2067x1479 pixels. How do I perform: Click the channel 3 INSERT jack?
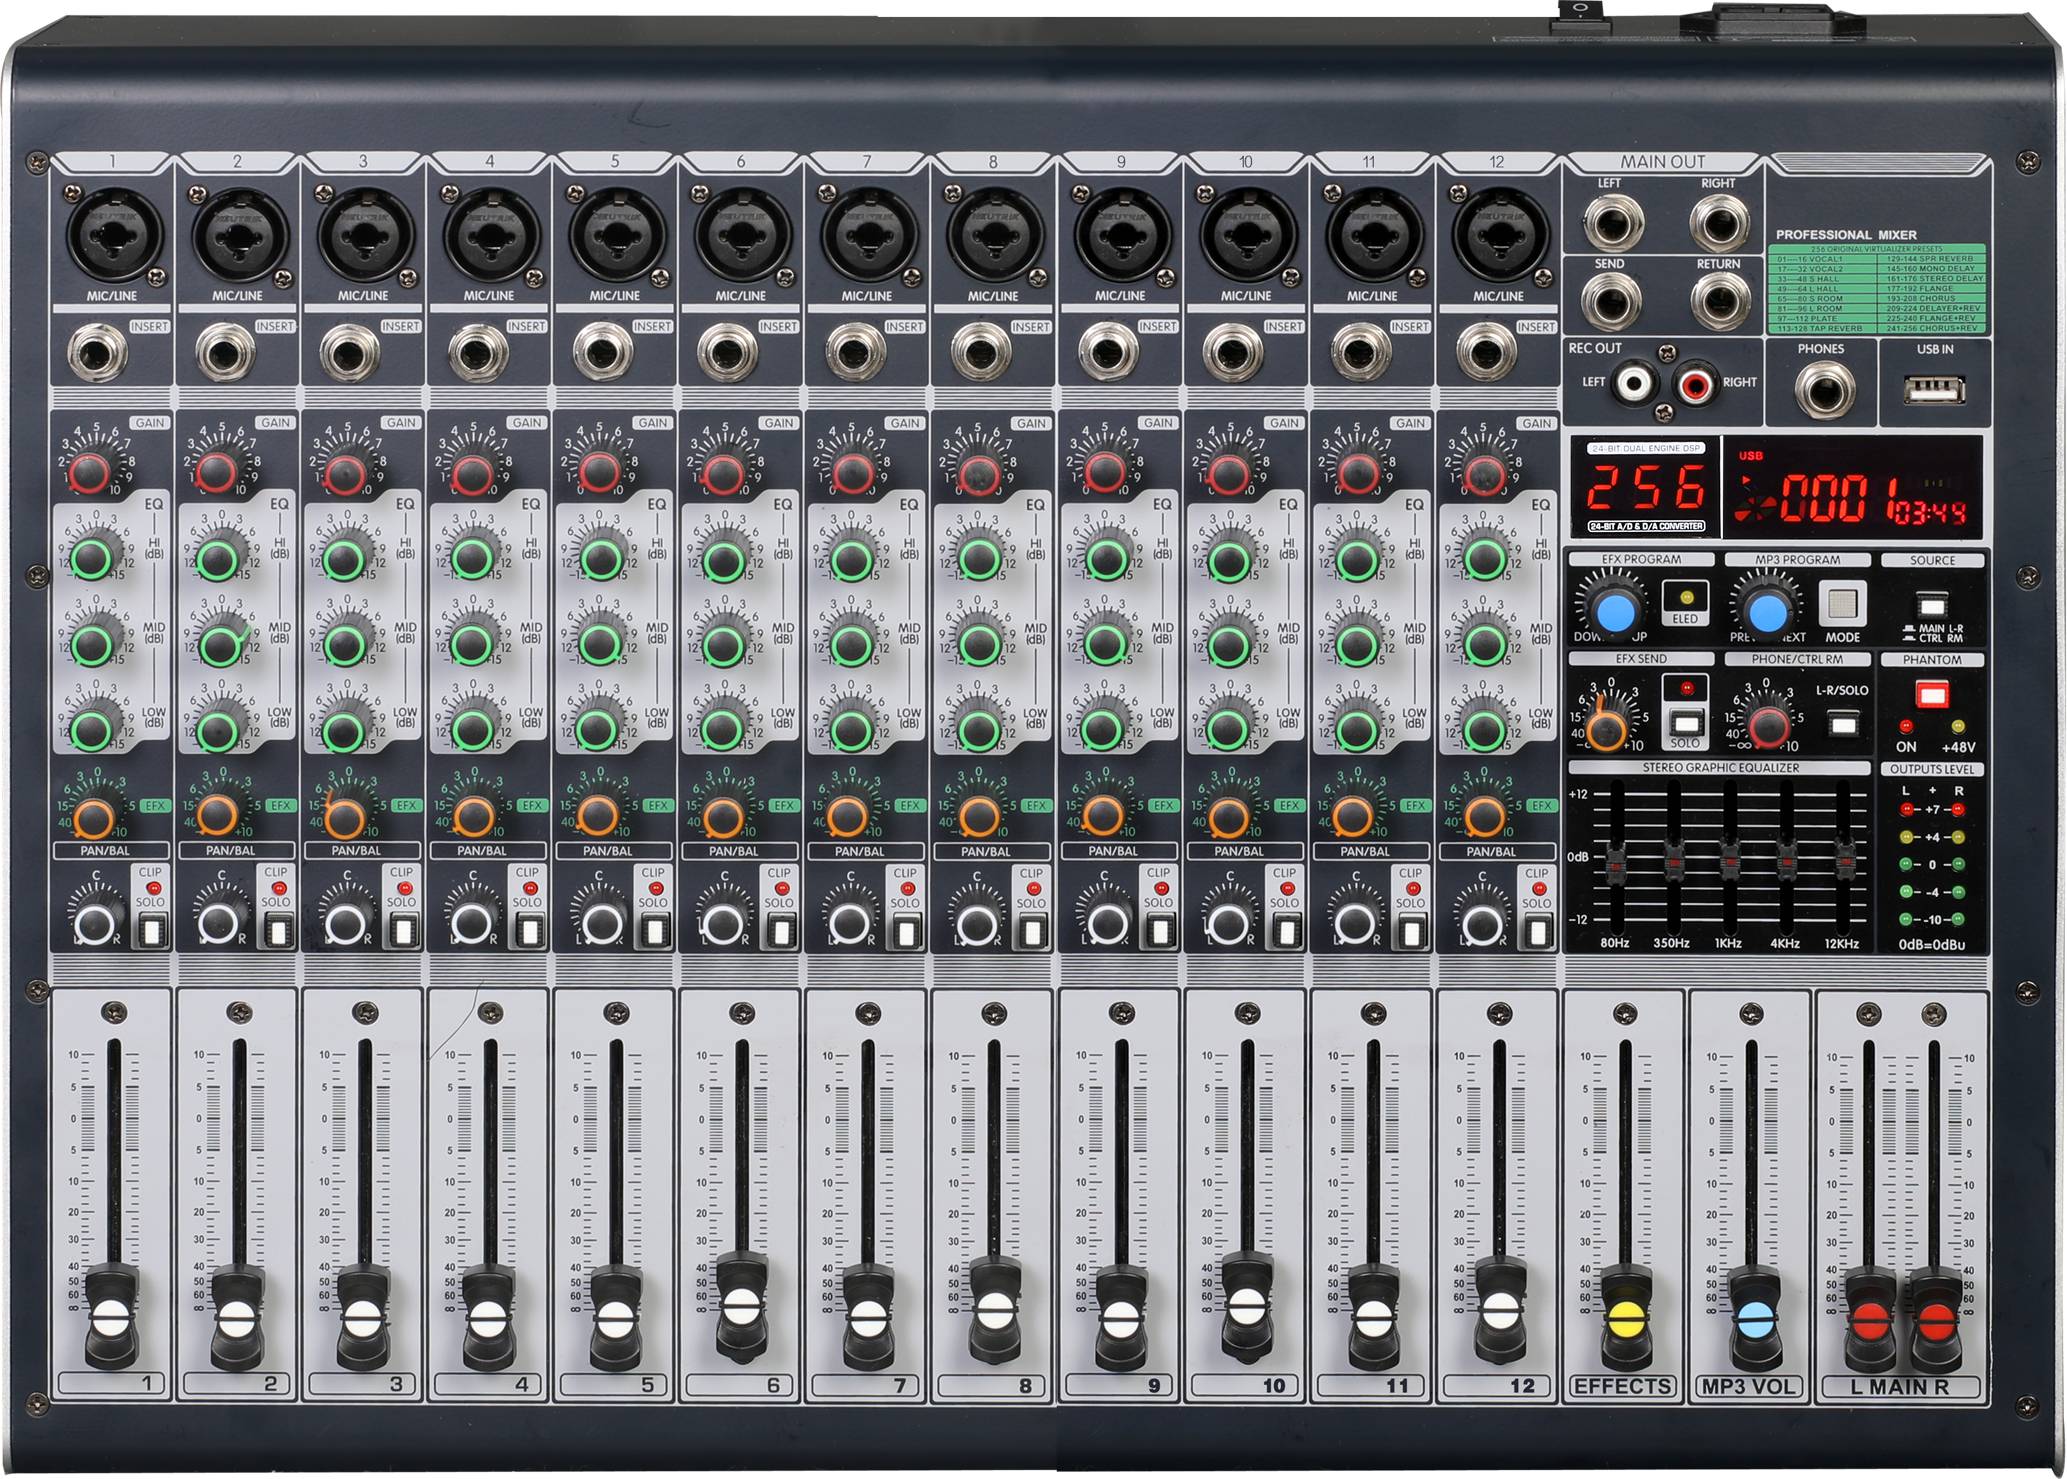click(x=349, y=354)
